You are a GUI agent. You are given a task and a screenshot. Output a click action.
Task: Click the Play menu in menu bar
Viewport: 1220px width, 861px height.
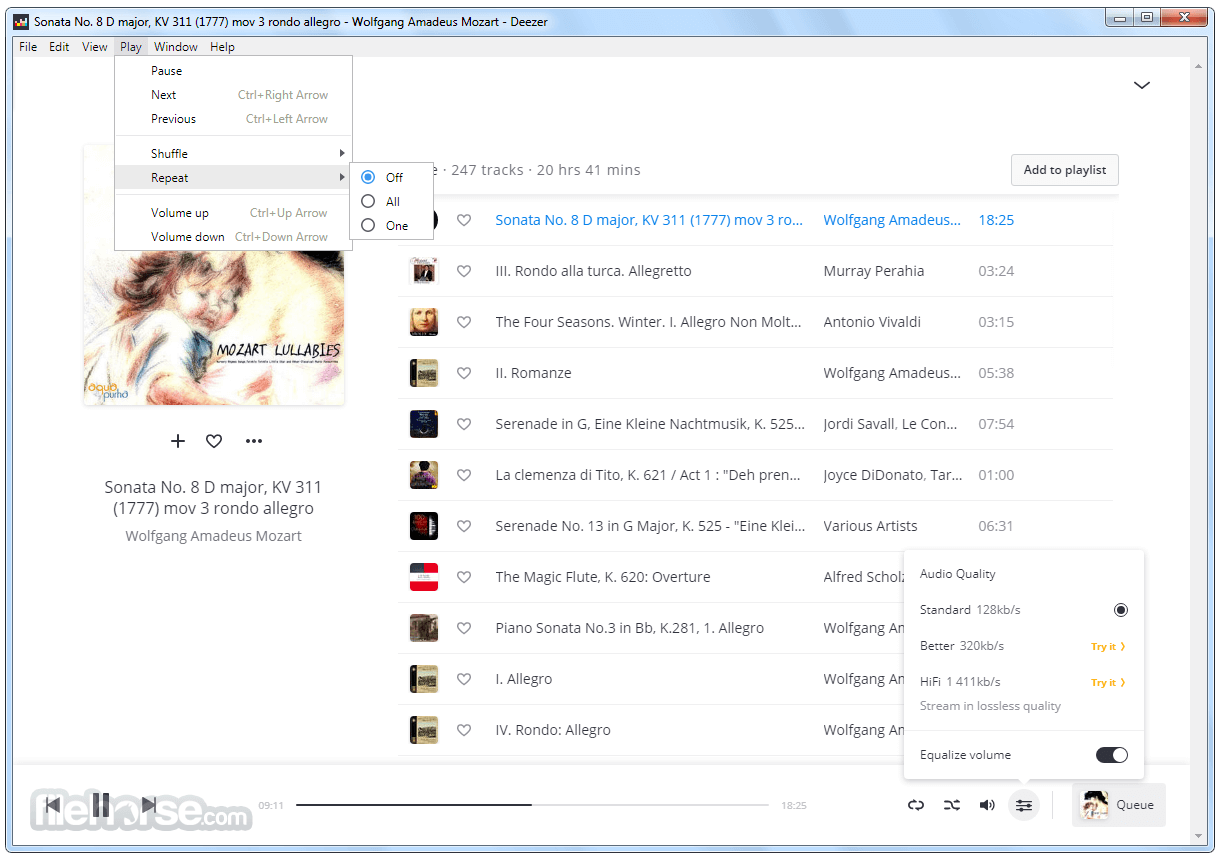pyautogui.click(x=131, y=47)
